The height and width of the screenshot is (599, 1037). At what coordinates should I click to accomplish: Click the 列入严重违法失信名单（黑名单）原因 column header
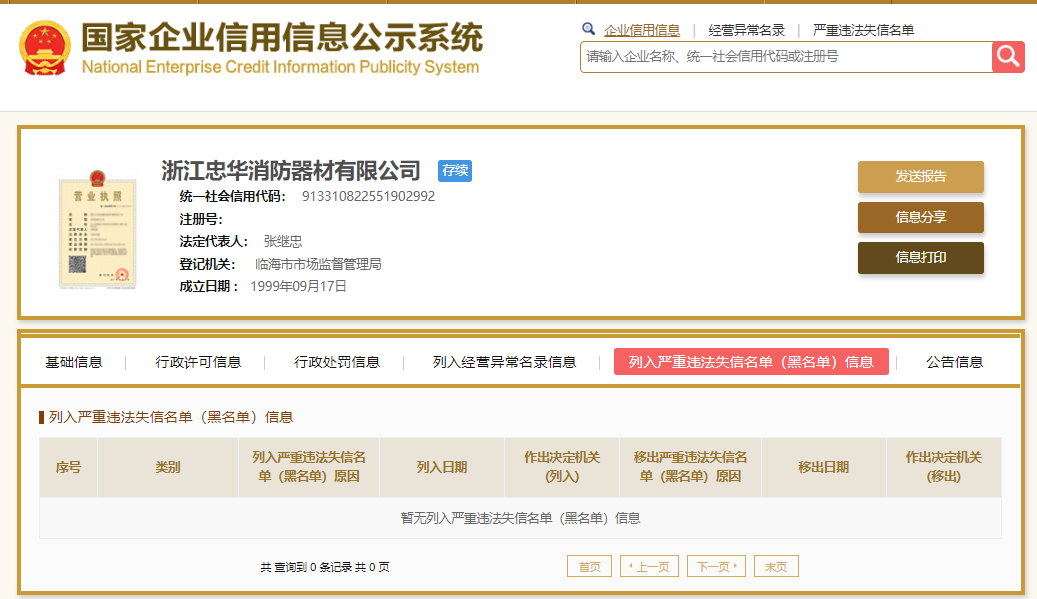(309, 467)
